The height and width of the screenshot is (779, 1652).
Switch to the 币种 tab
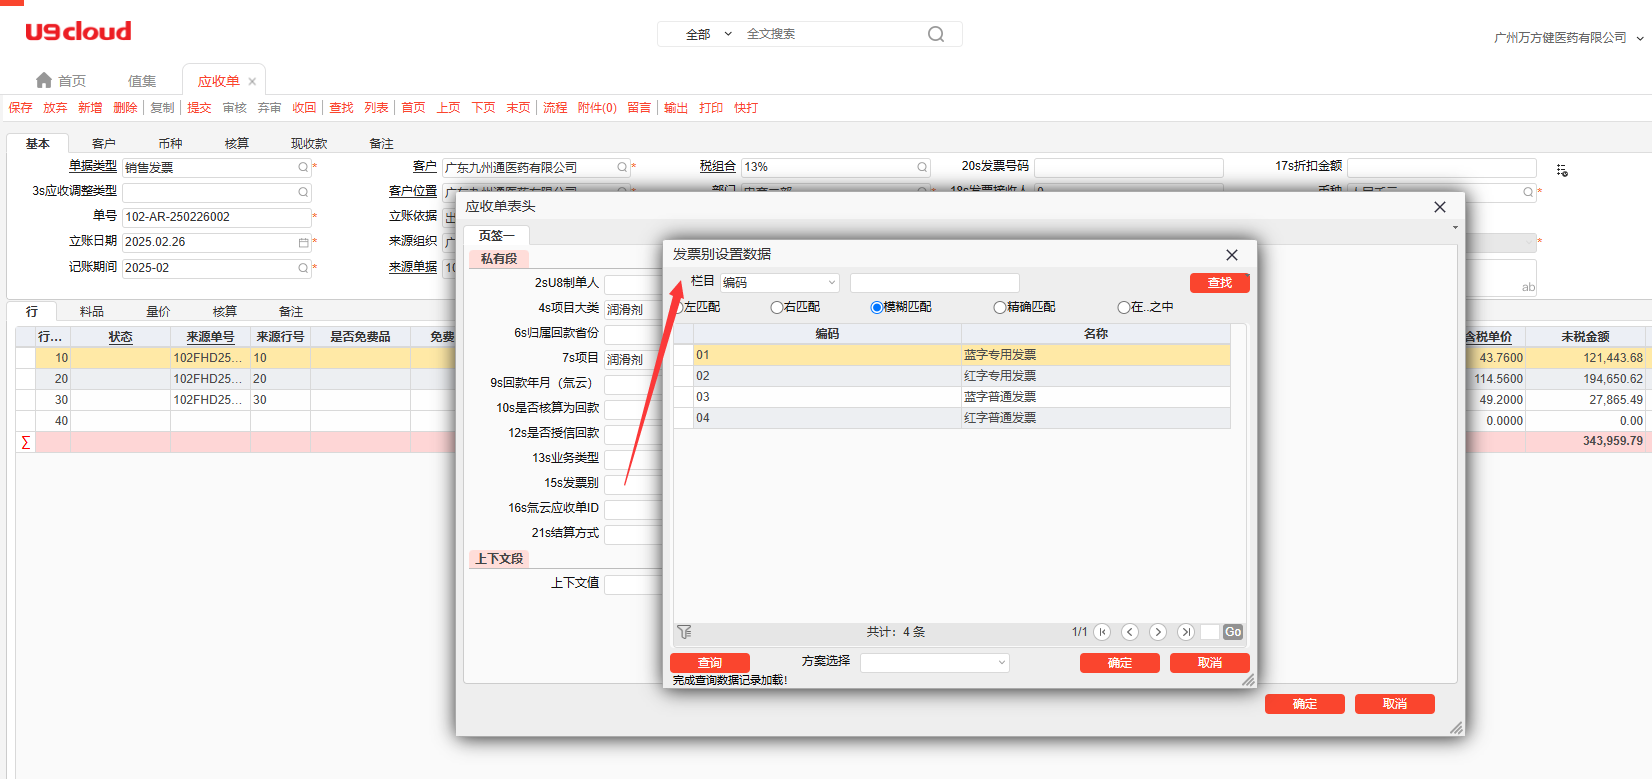tap(170, 144)
